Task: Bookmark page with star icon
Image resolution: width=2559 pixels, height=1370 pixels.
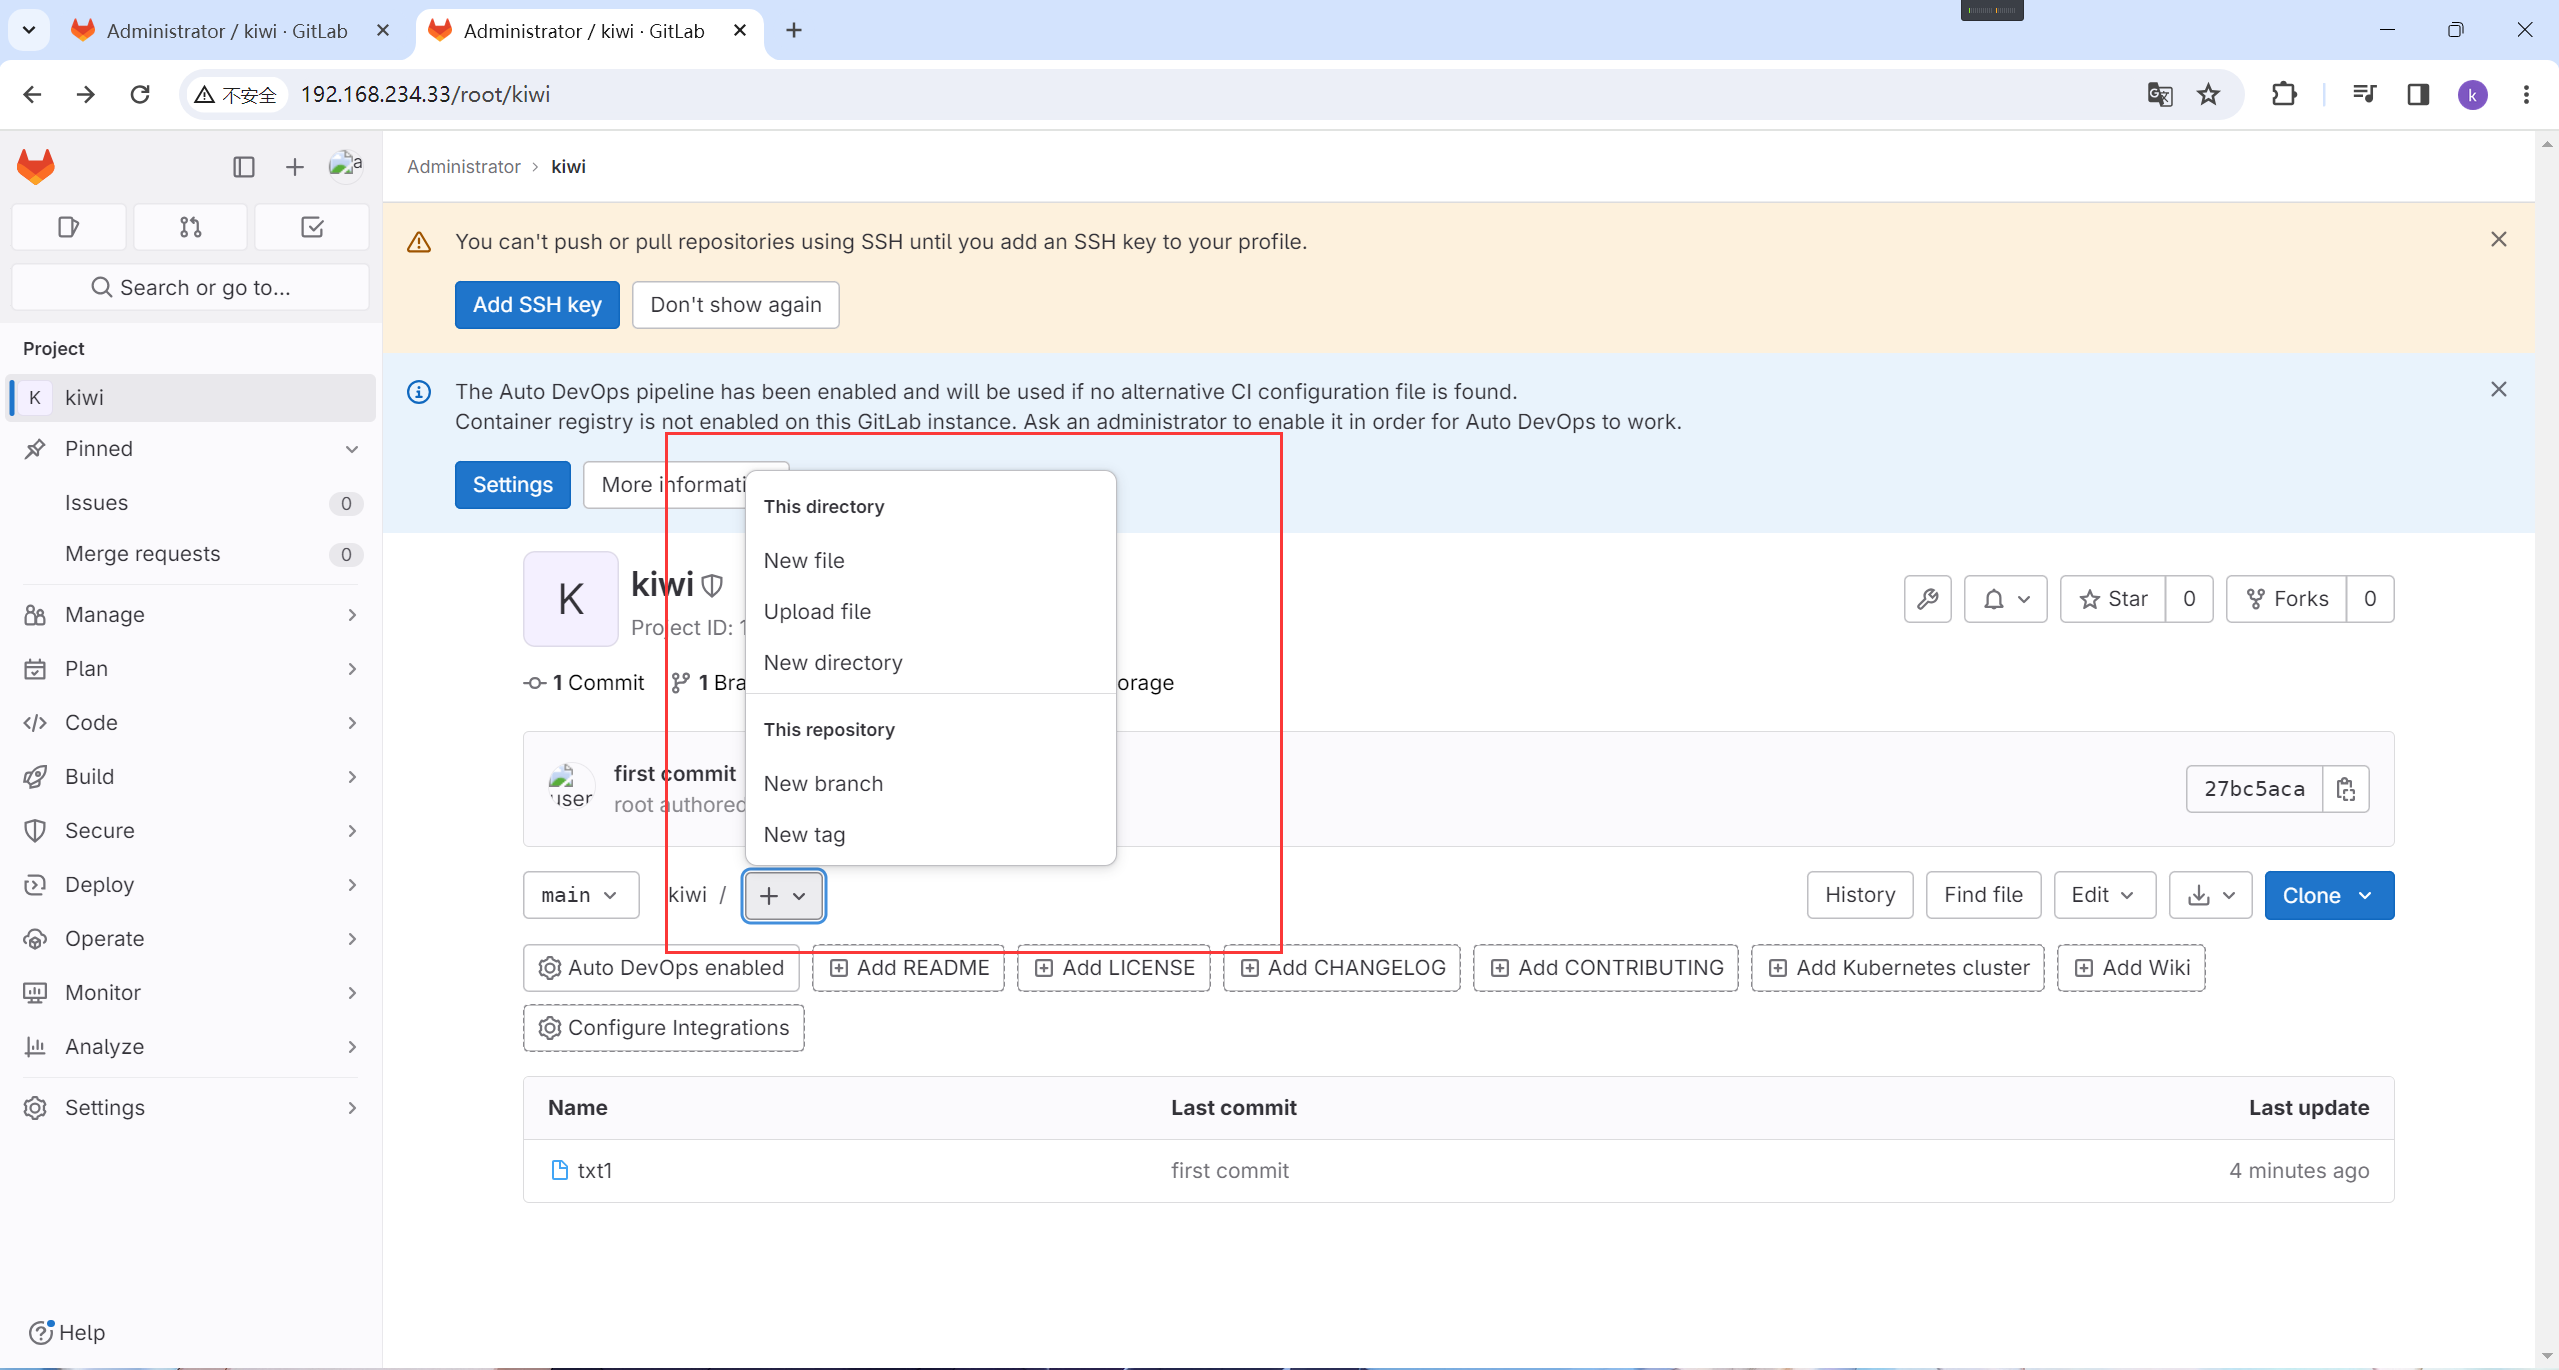Action: coord(2208,94)
